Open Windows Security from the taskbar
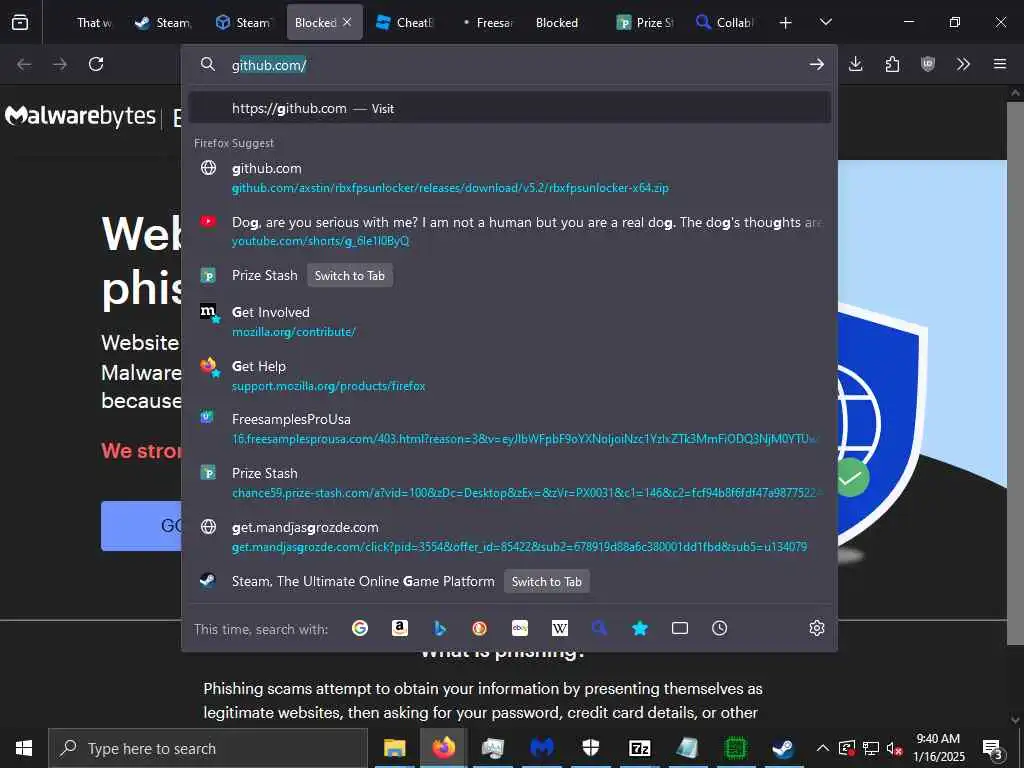The image size is (1024, 768). click(591, 748)
